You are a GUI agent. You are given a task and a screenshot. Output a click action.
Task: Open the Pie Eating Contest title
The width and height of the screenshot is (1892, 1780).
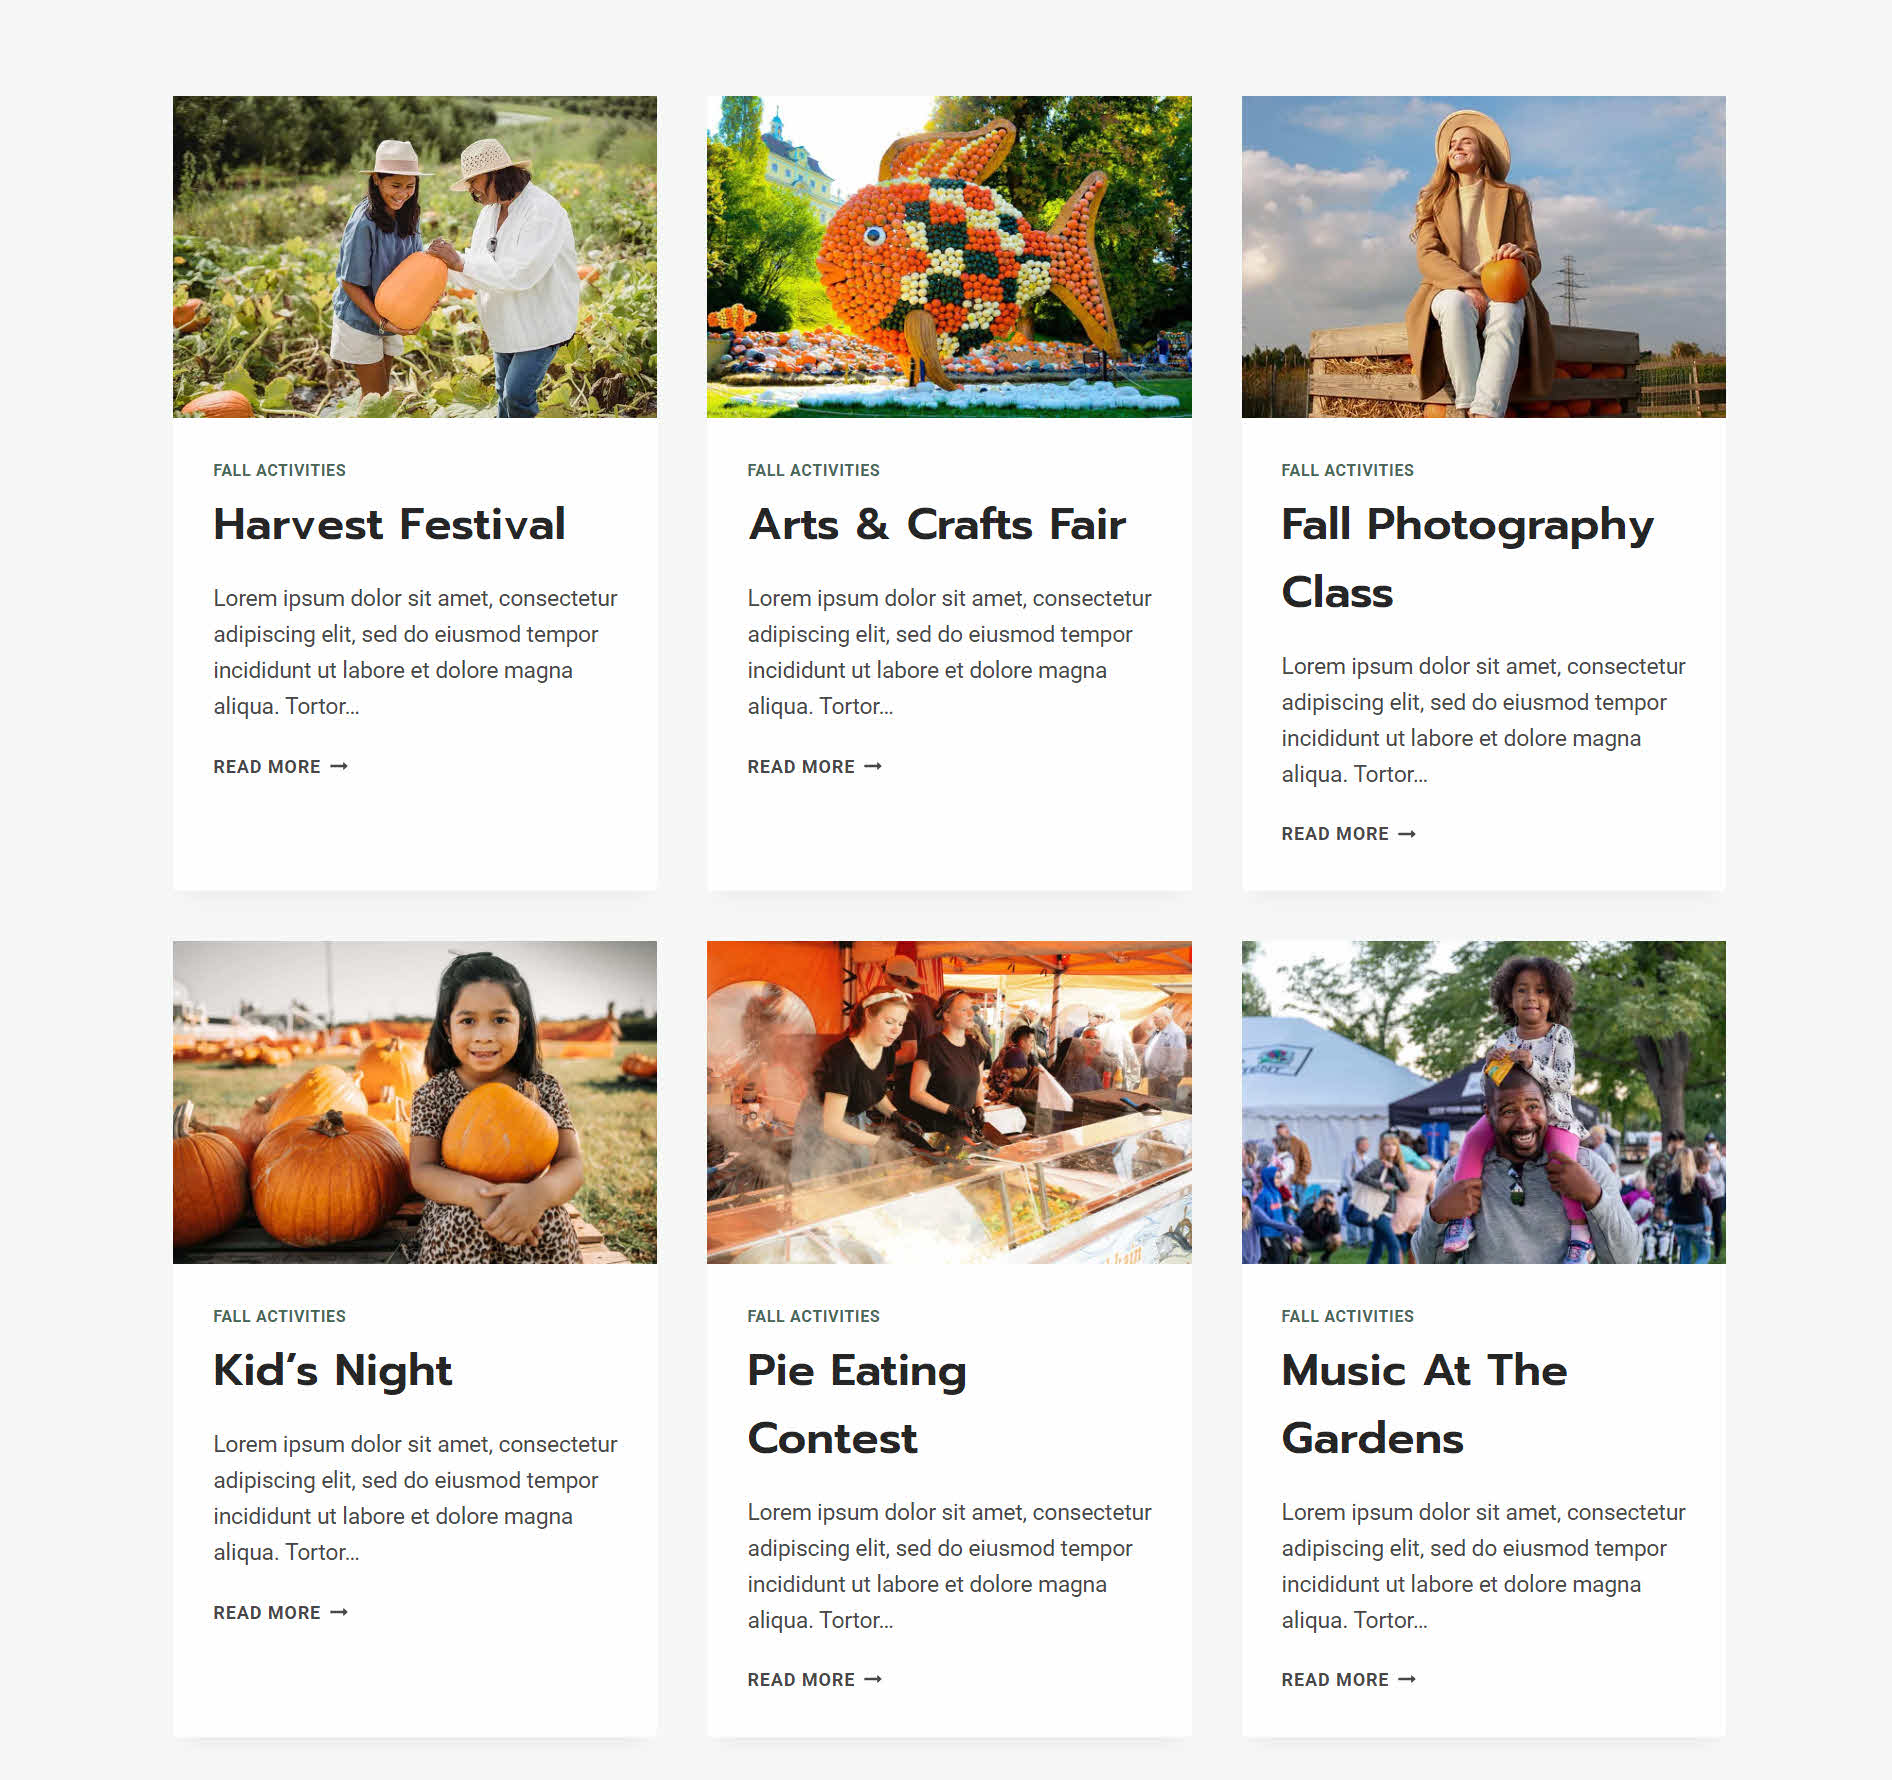(857, 1404)
